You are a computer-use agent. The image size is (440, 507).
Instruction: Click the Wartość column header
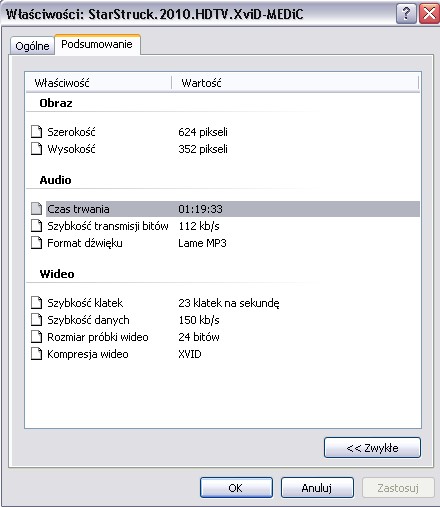(x=295, y=83)
